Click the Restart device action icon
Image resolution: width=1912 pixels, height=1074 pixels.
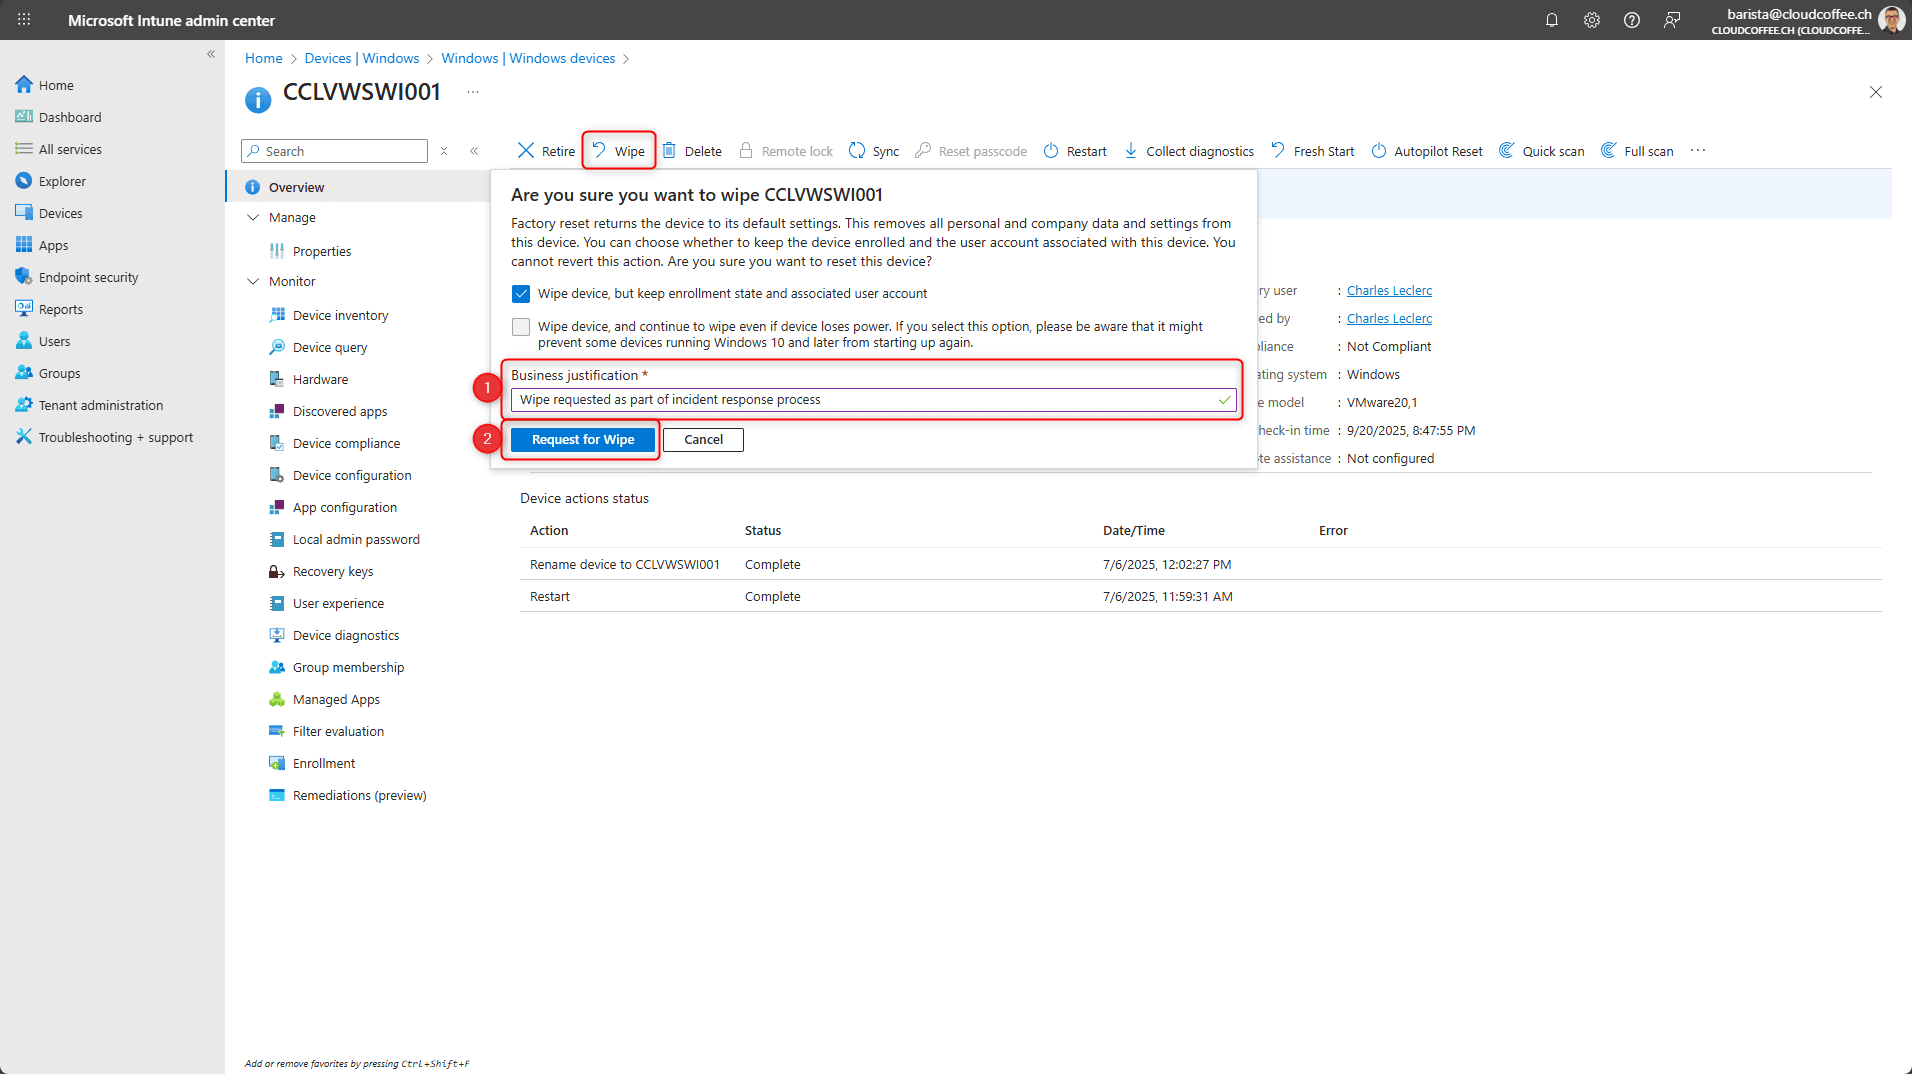click(1051, 151)
